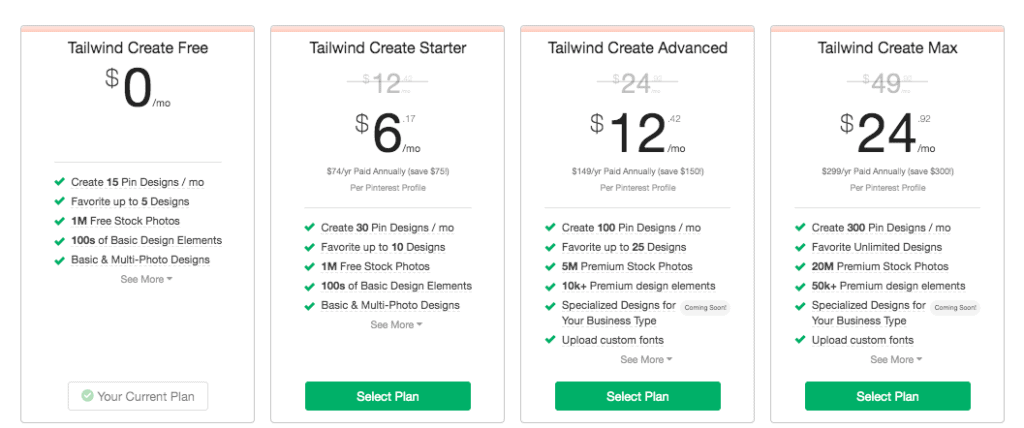Click checkmark next to Favorite up to 10 Designs
The image size is (1024, 428).
pyautogui.click(x=310, y=247)
